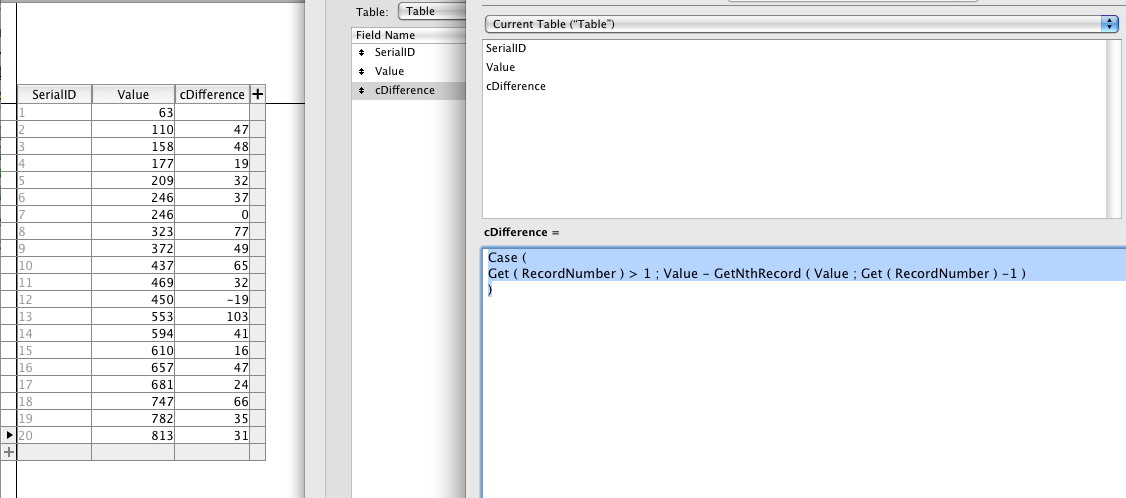This screenshot has width=1126, height=498.
Task: Click the current record arrow at row 20
Action: coord(9,435)
